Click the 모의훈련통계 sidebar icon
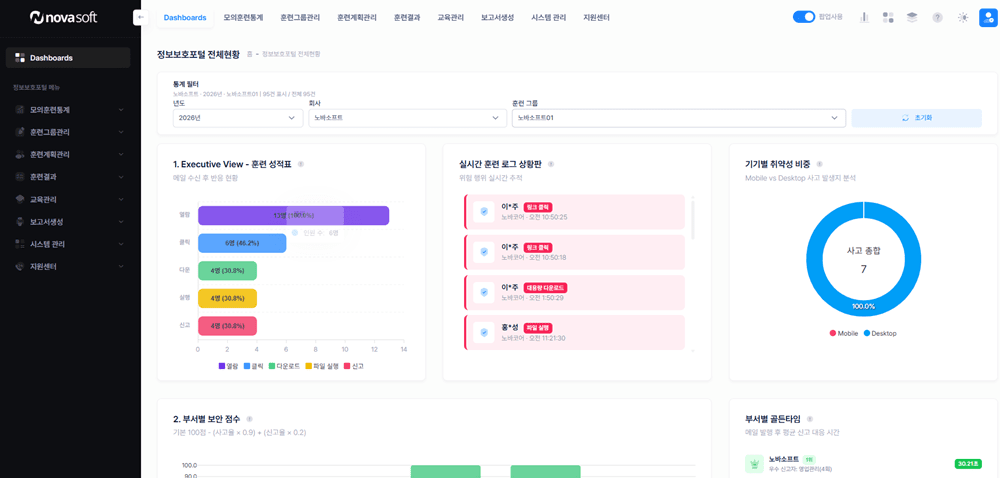 (x=20, y=110)
